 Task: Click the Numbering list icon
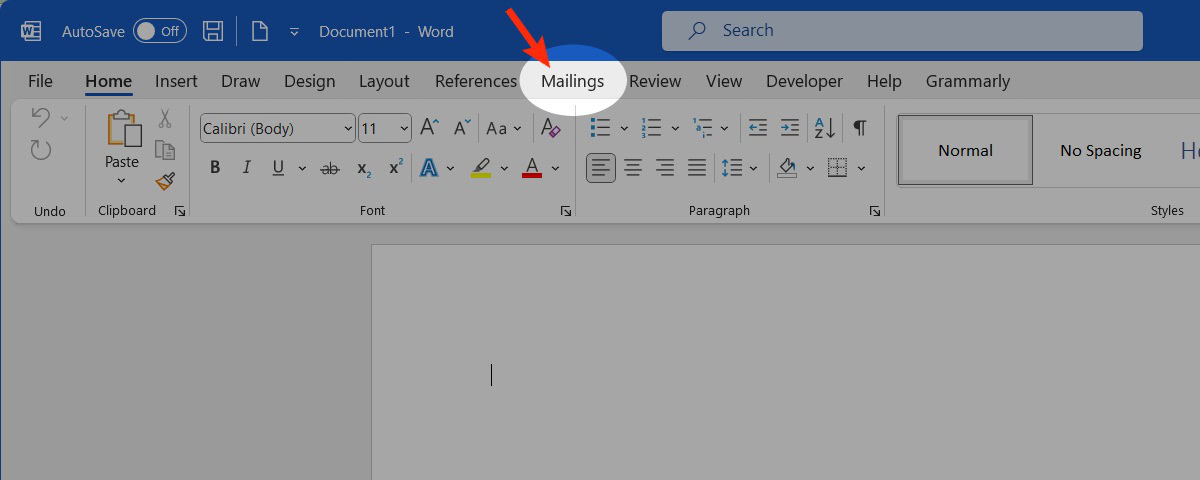[652, 128]
